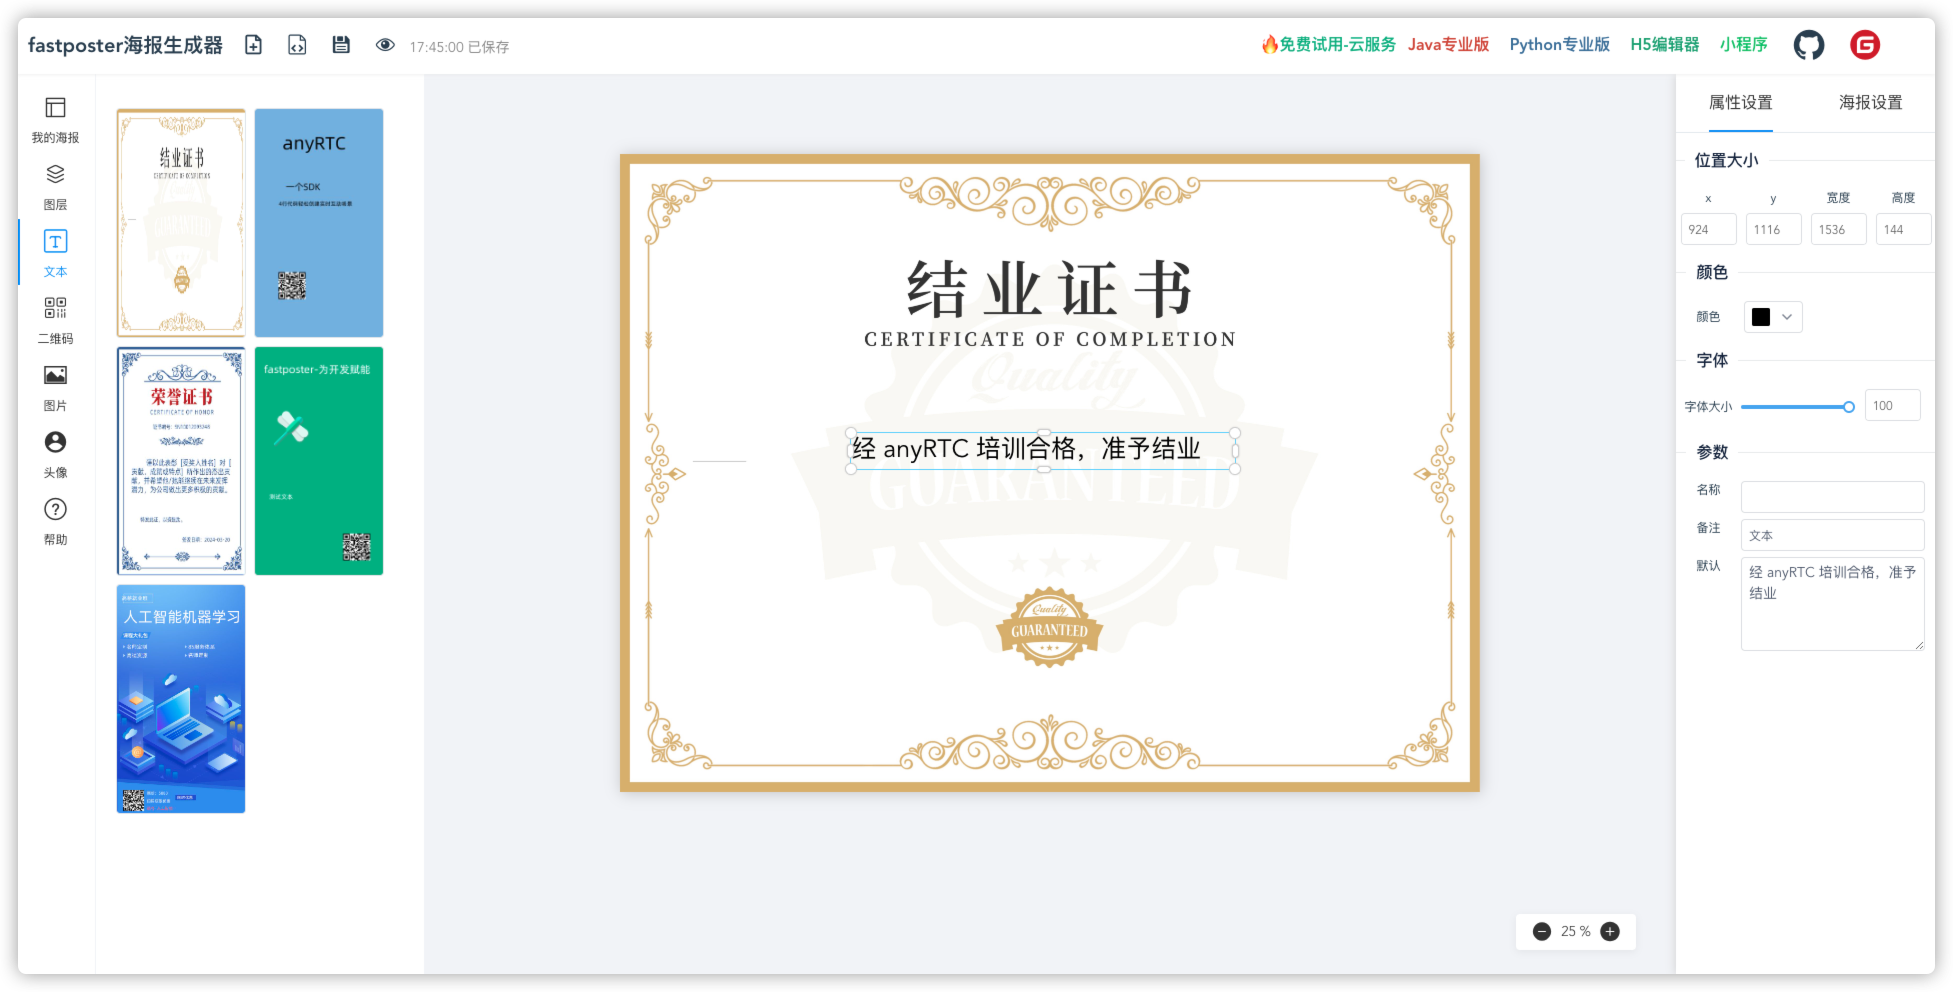
Task: Click the save disk icon
Action: coord(341,45)
